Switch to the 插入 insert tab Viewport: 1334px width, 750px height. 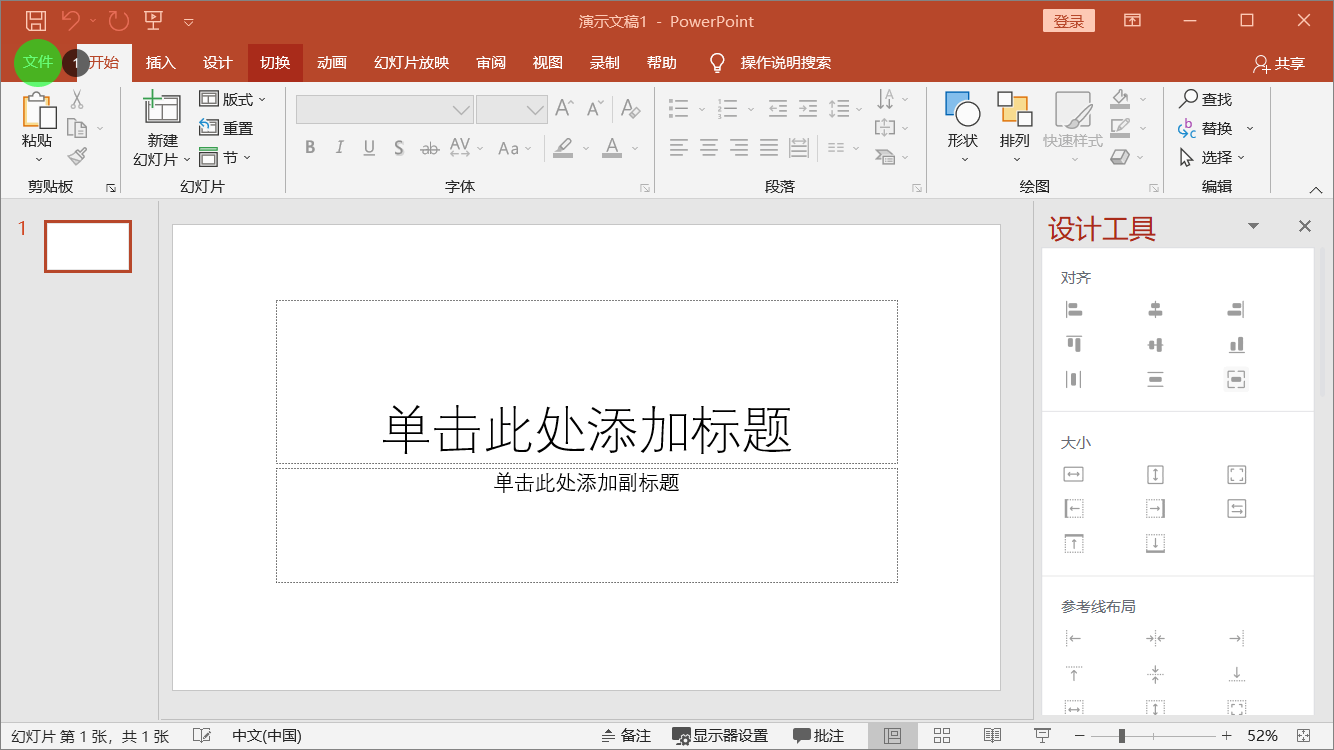tap(160, 62)
